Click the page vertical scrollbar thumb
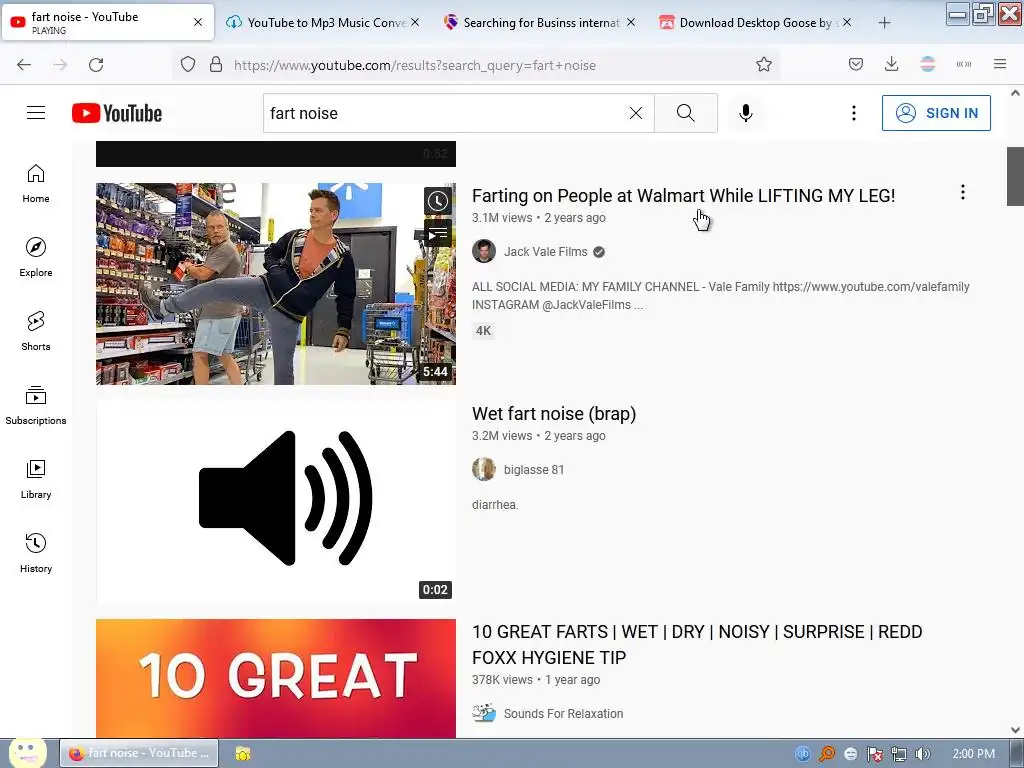Viewport: 1024px width, 768px height. [x=1015, y=176]
